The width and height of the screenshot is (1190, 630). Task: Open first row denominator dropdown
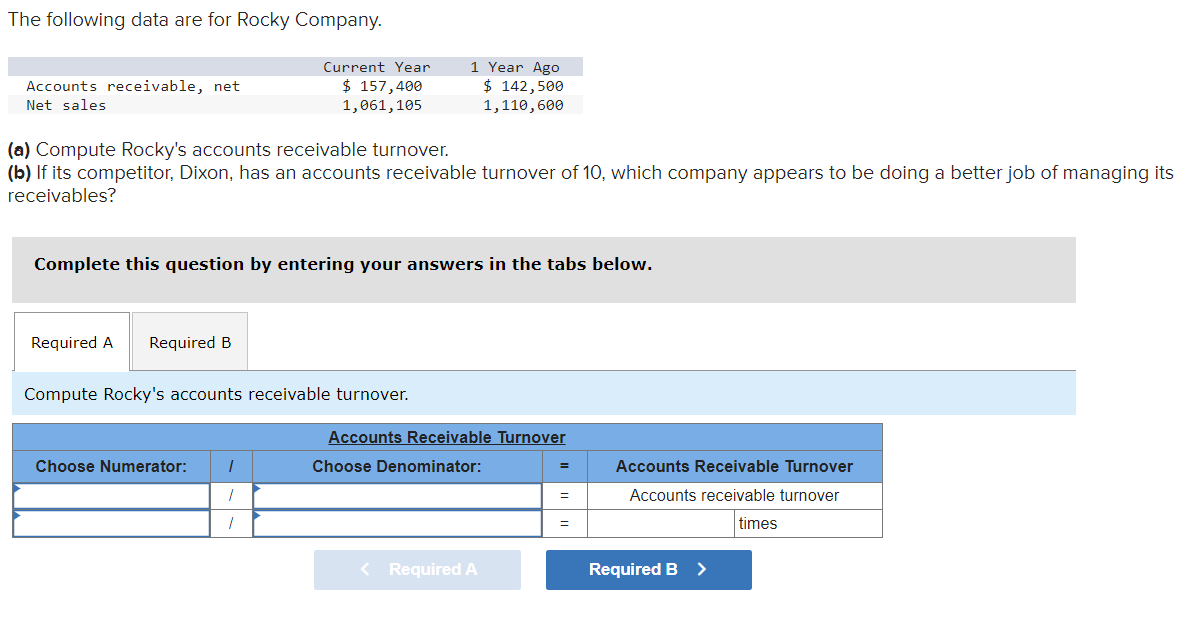pos(398,496)
